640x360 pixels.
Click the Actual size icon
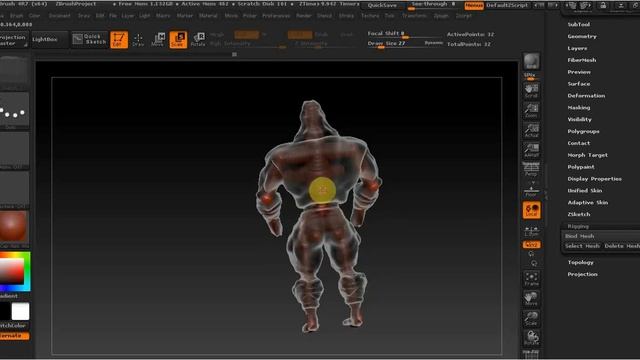[x=531, y=130]
